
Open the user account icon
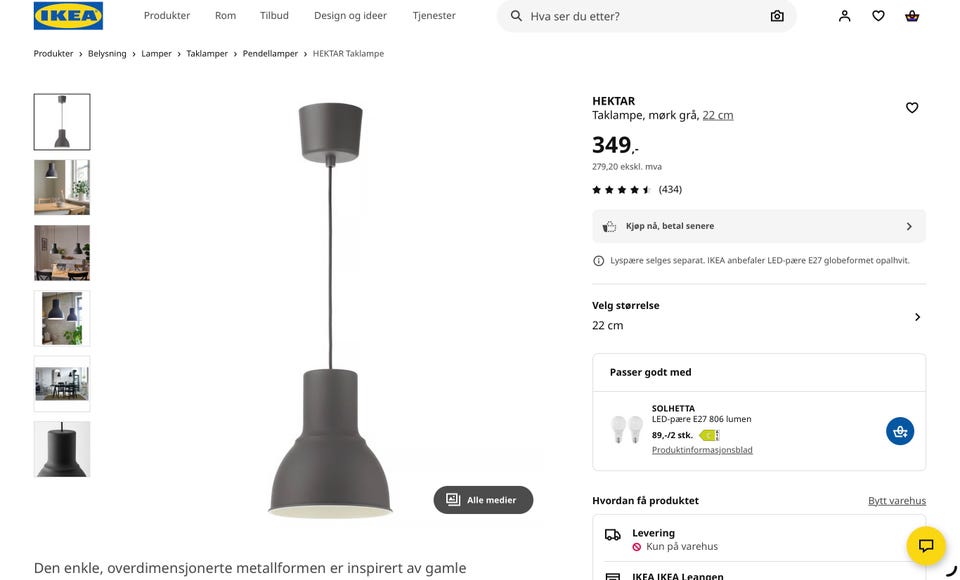845,16
